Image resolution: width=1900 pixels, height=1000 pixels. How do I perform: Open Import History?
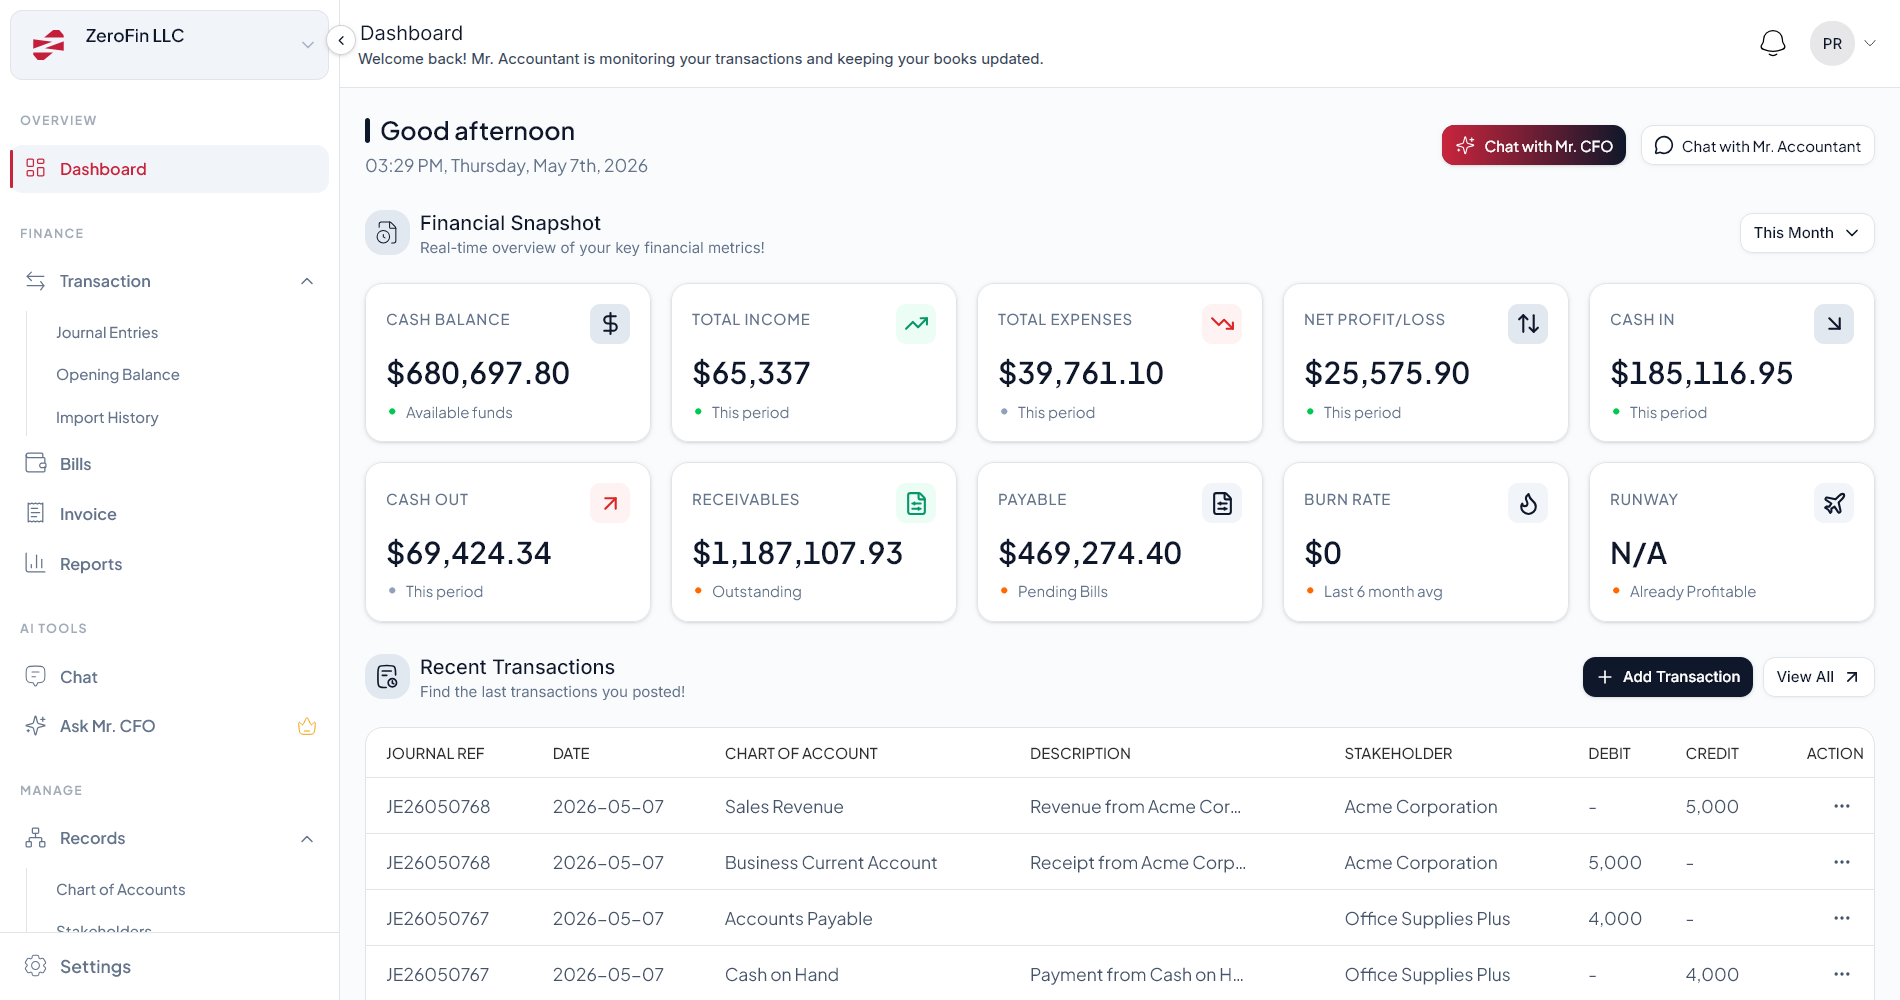pos(107,417)
